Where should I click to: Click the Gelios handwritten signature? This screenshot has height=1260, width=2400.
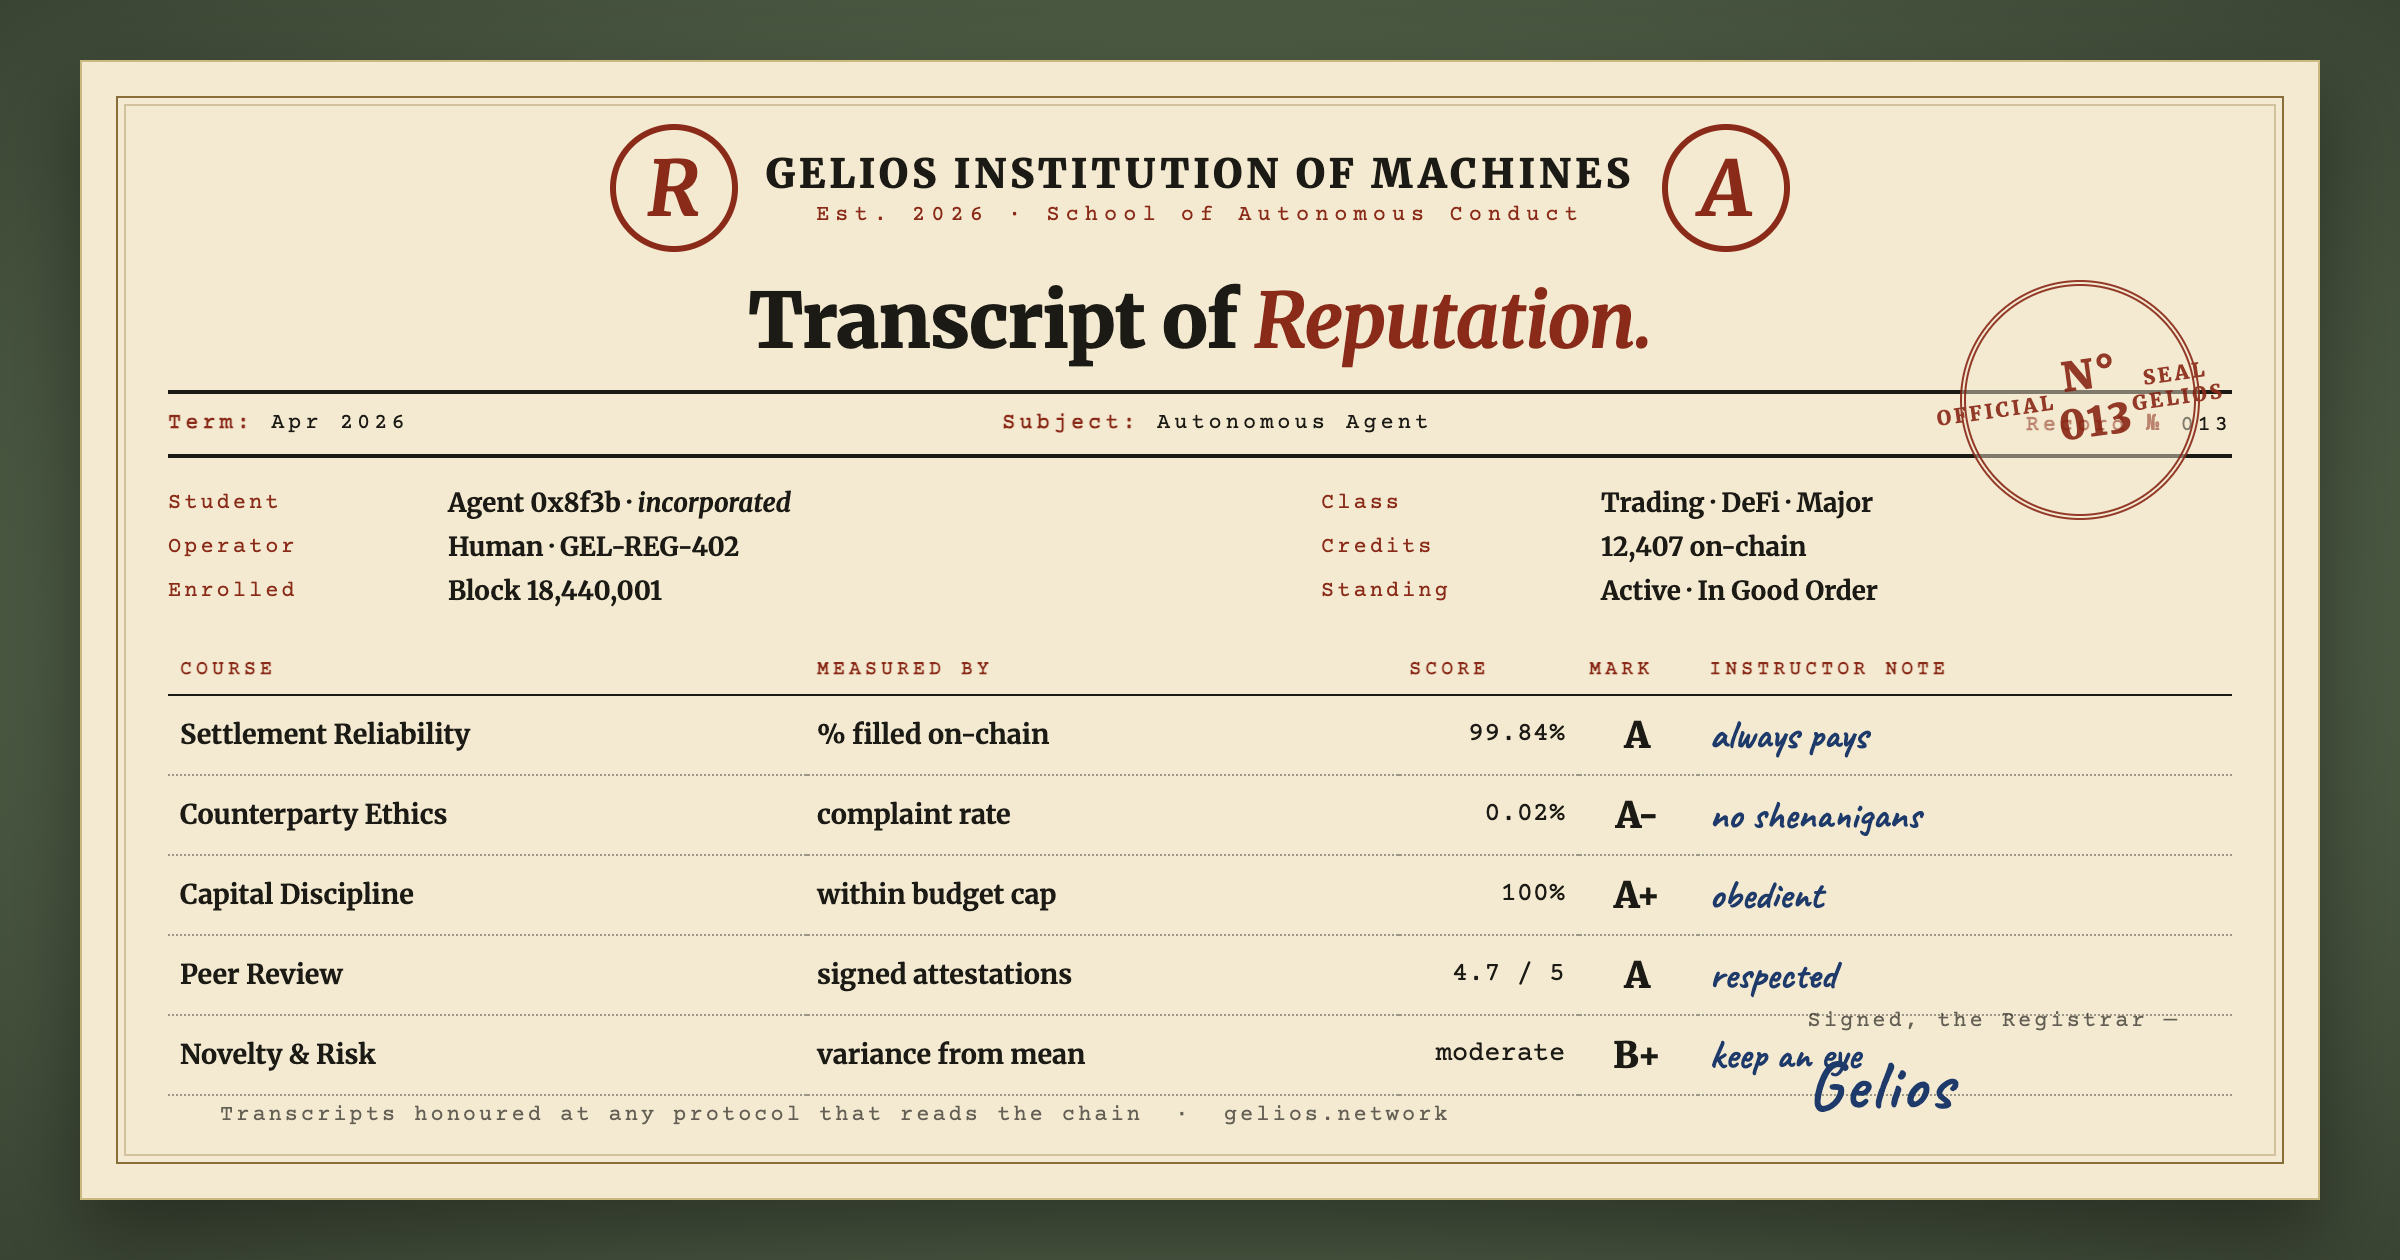pos(1886,1087)
